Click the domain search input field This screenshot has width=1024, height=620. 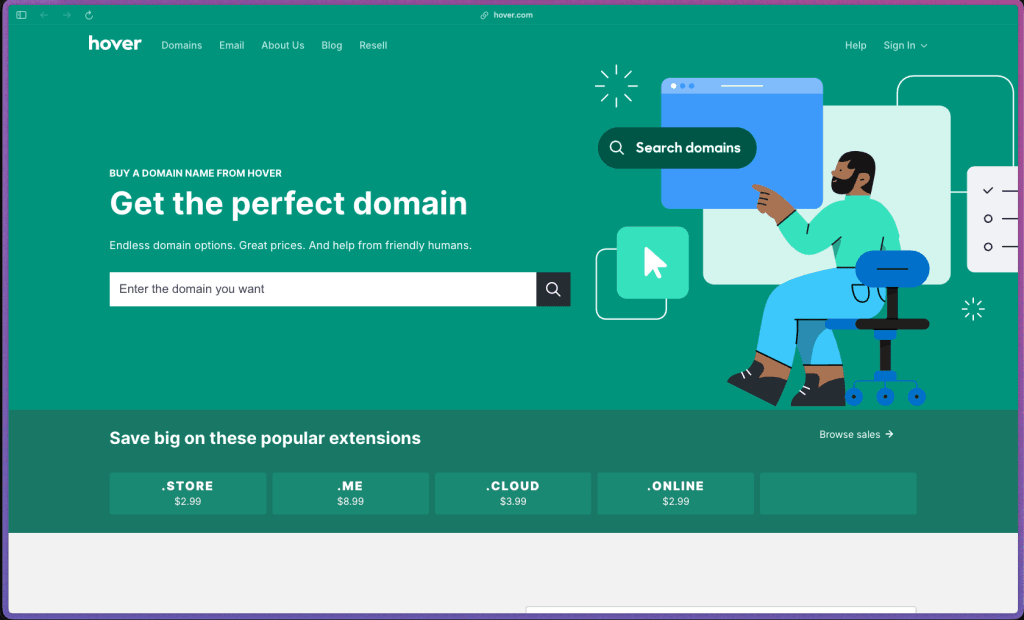(323, 289)
